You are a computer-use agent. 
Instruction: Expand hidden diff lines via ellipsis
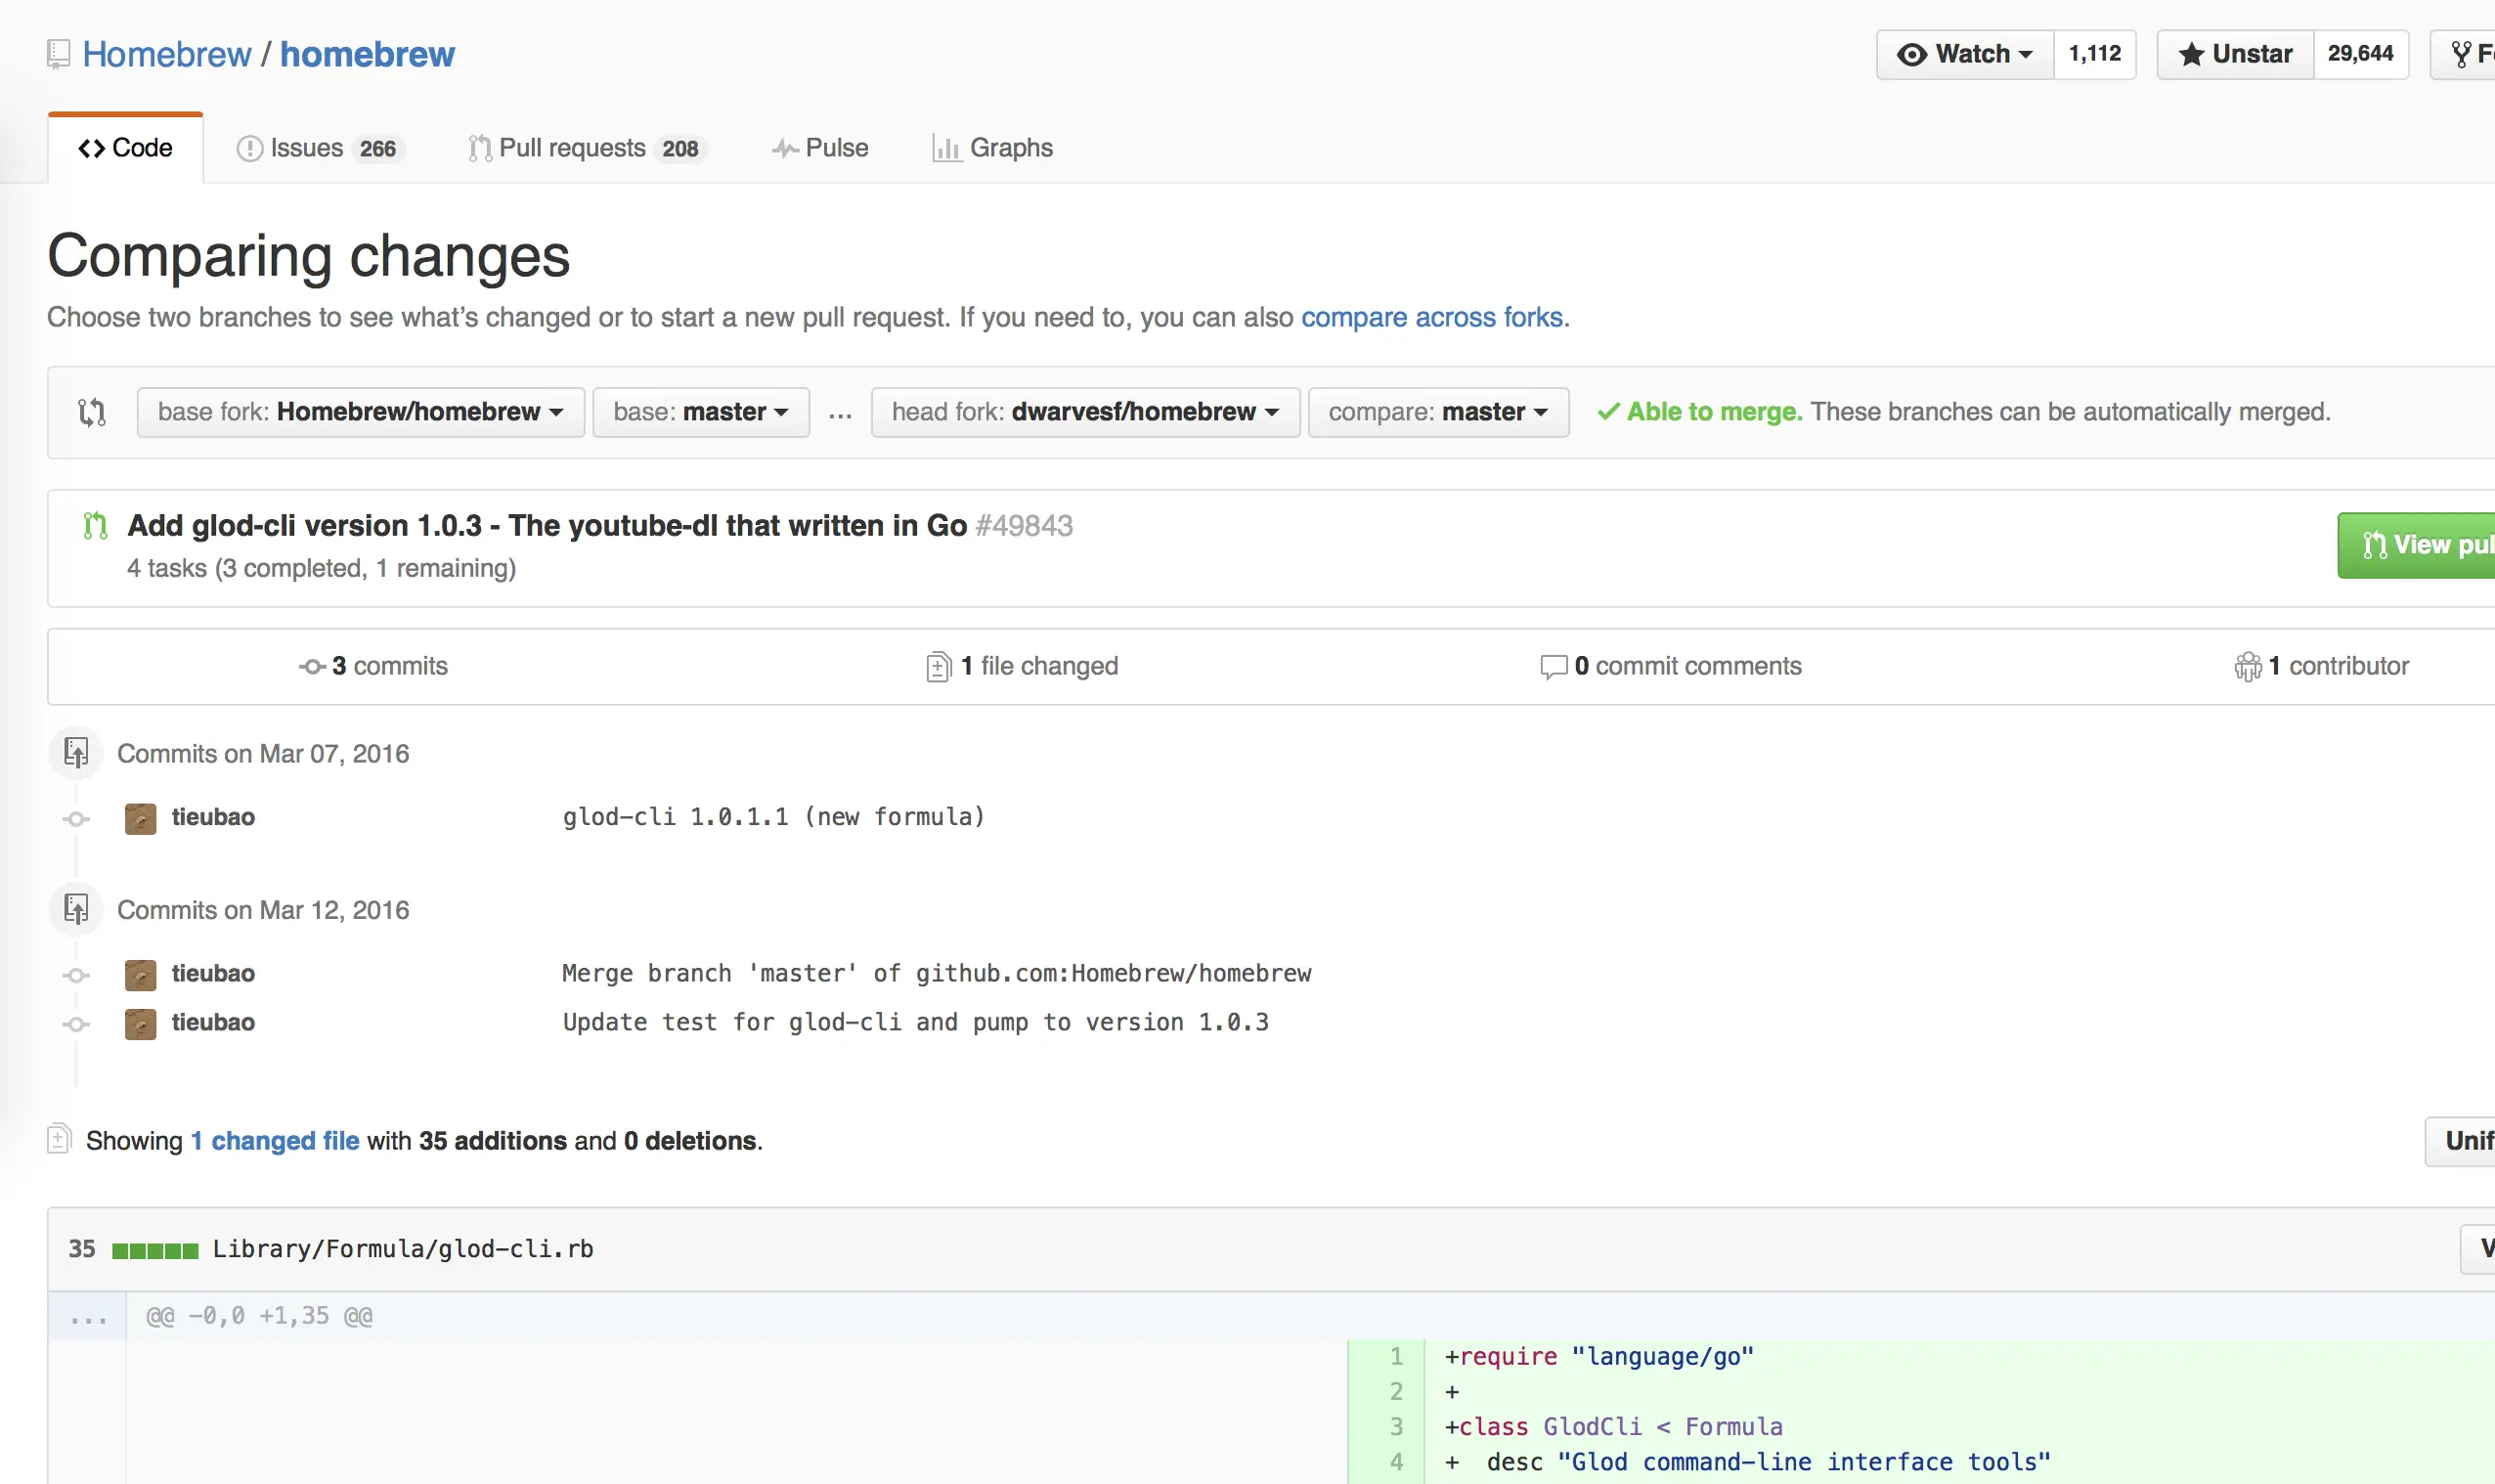coord(88,1316)
